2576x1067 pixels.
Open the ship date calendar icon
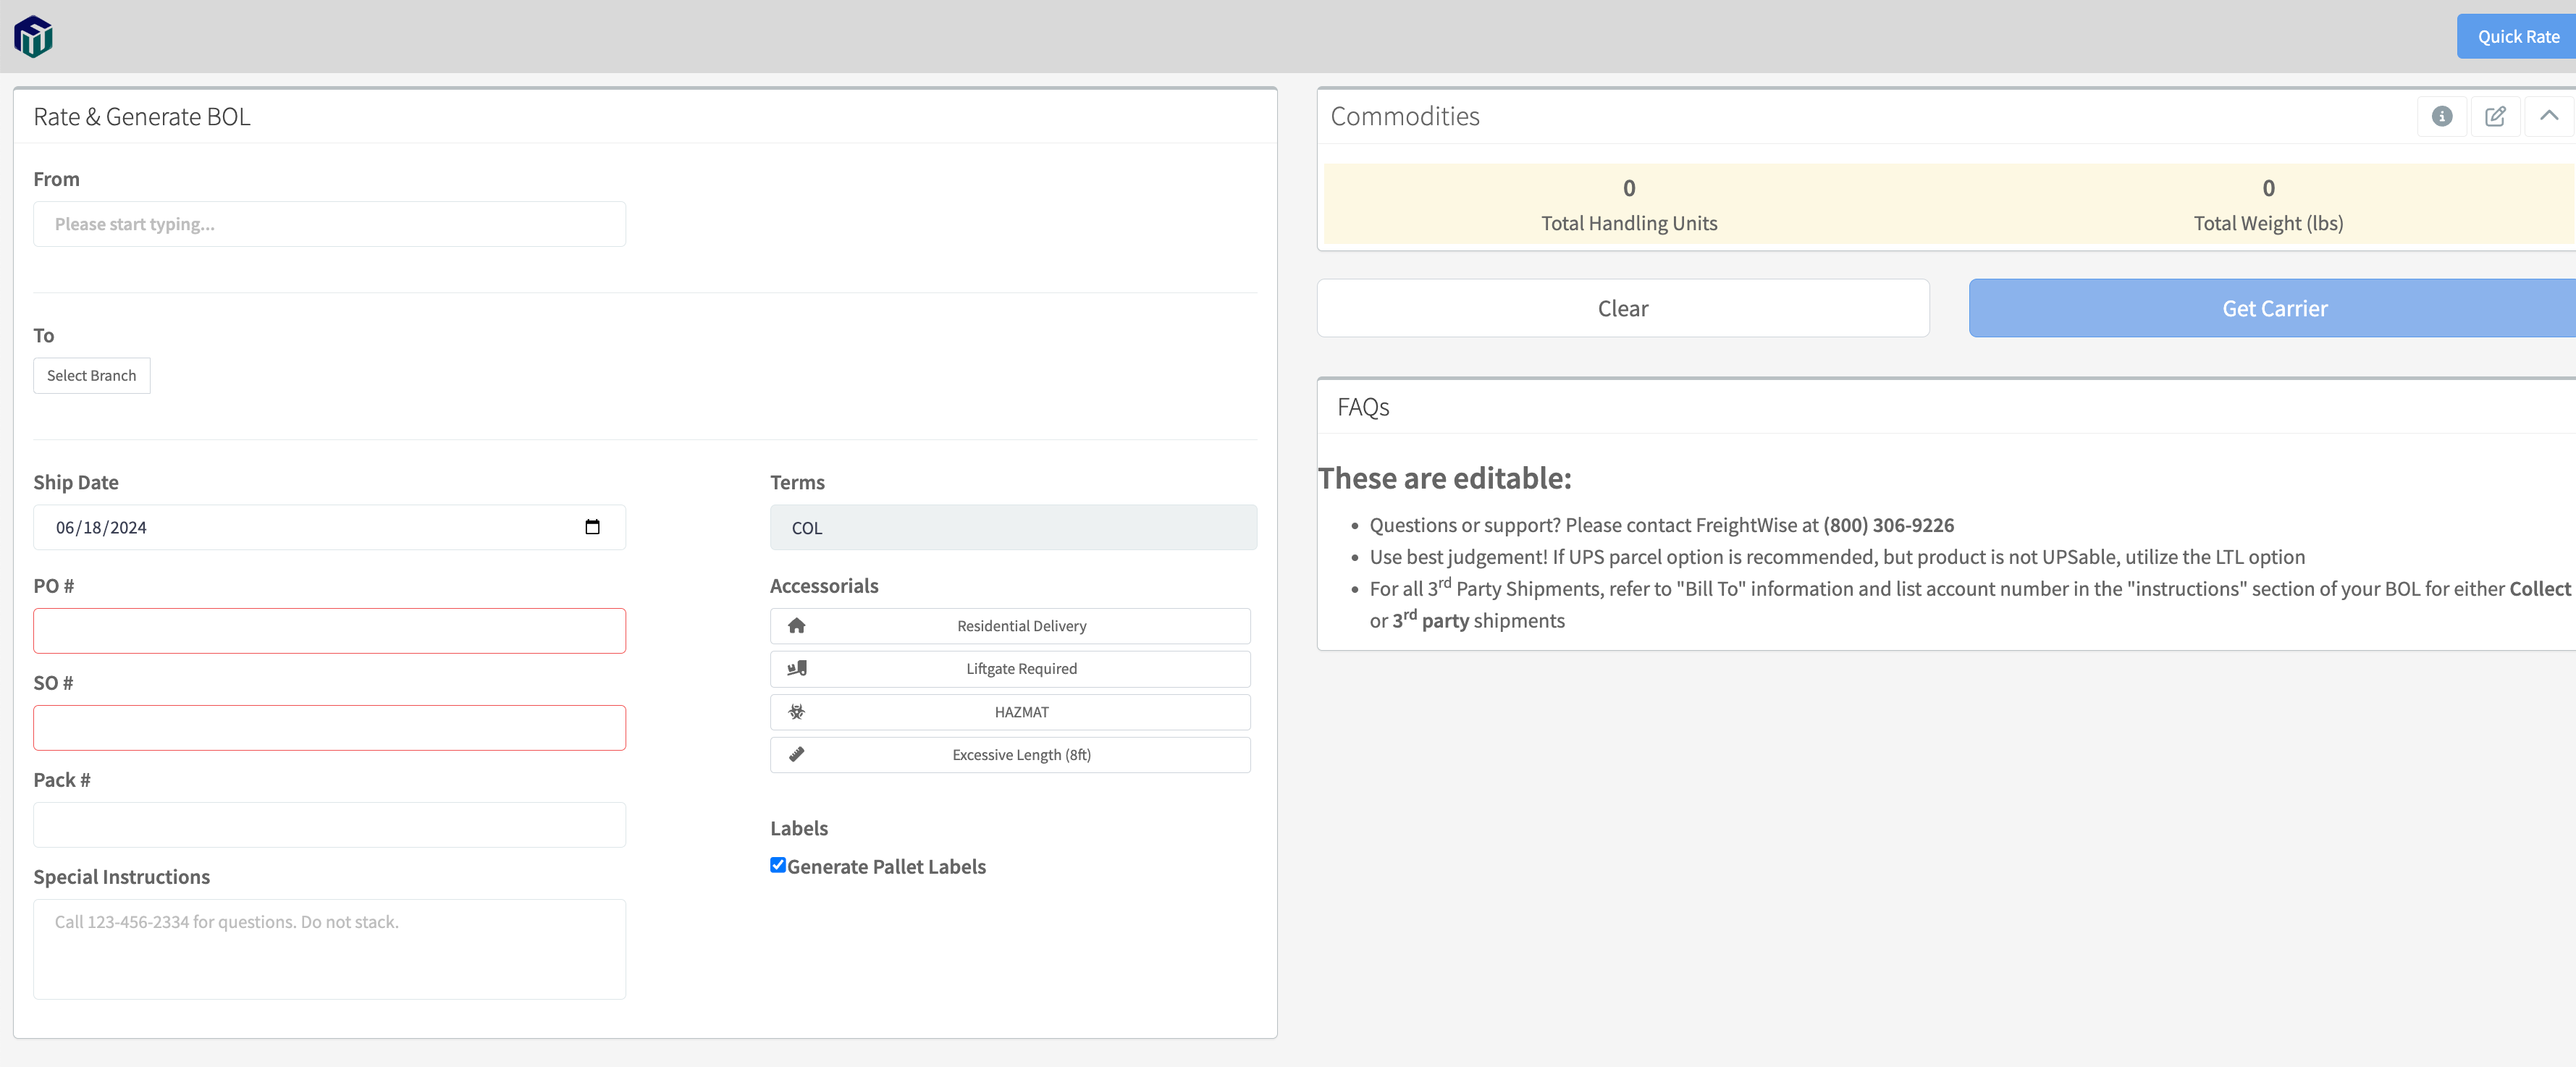click(x=592, y=527)
